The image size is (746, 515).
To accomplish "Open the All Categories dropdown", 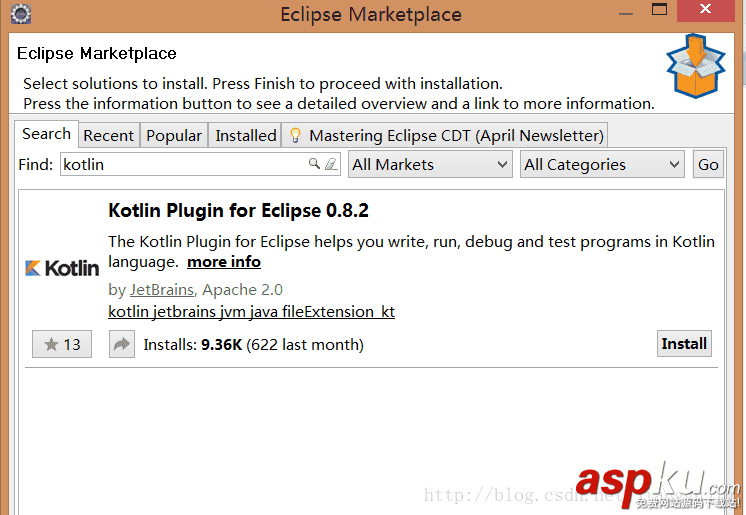I will tap(602, 165).
